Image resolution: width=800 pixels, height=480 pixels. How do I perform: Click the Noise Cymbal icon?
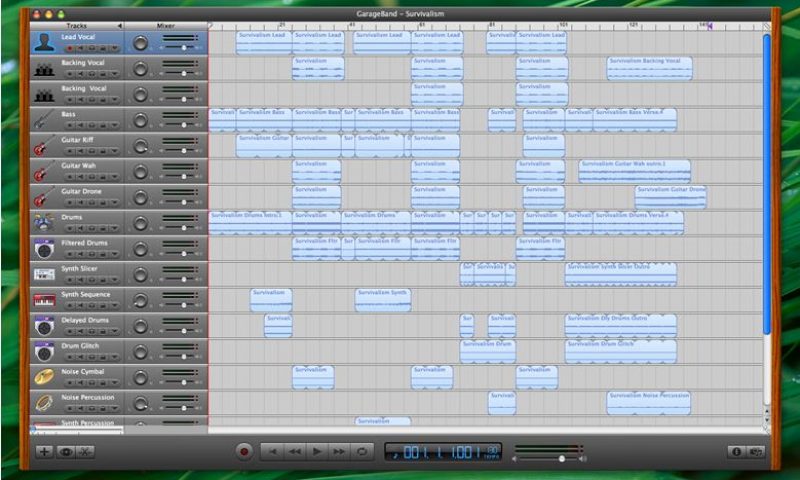coord(44,377)
